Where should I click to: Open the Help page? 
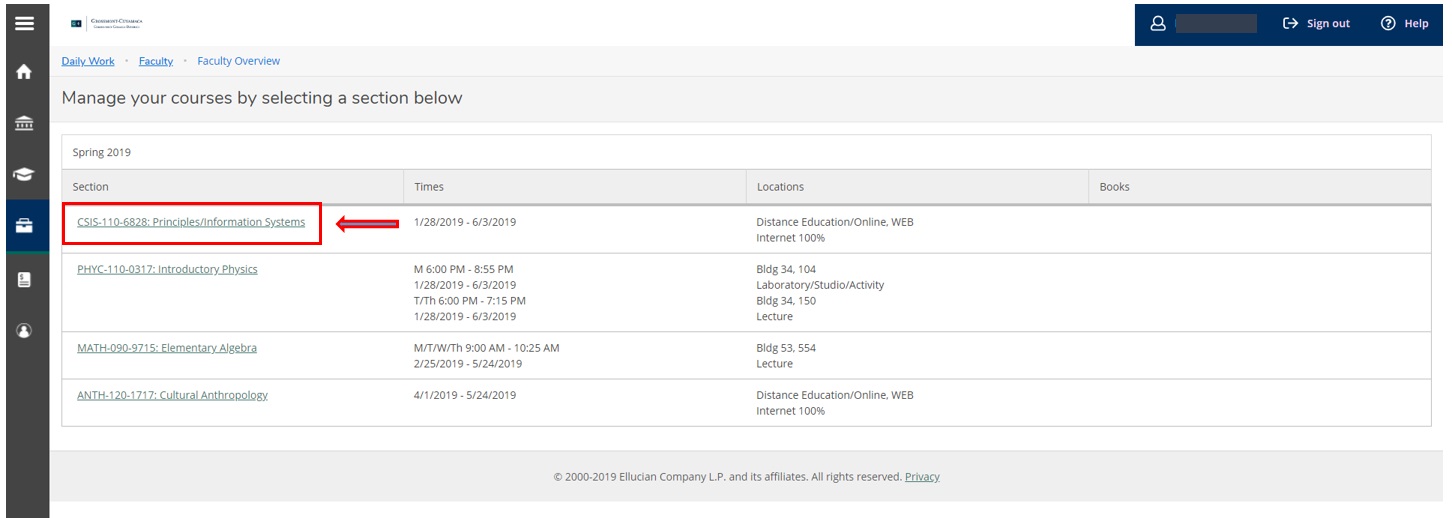click(1404, 23)
